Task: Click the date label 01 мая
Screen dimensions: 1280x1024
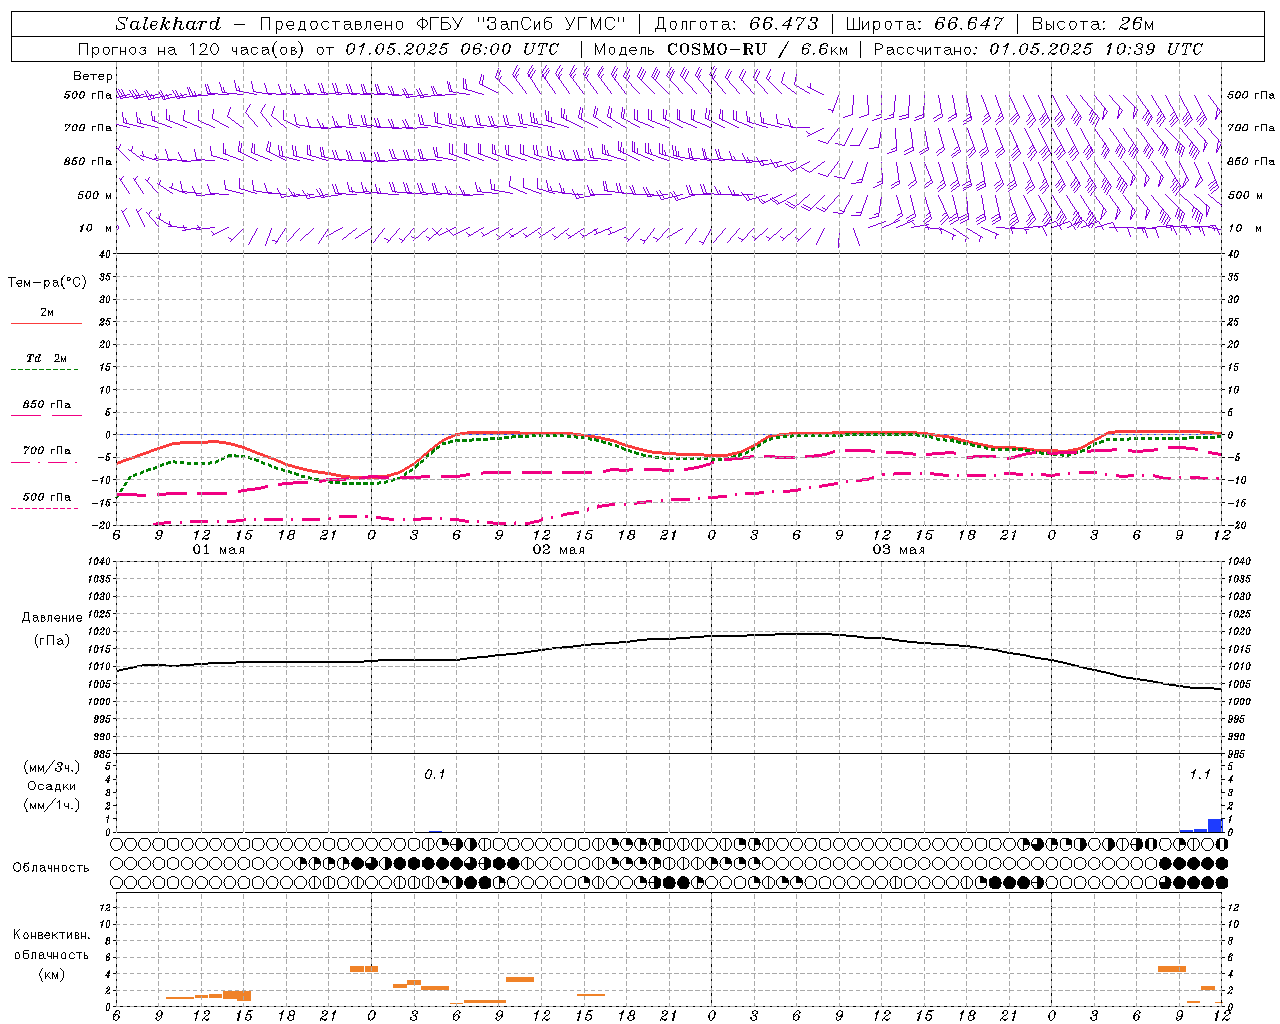Action: coord(219,550)
